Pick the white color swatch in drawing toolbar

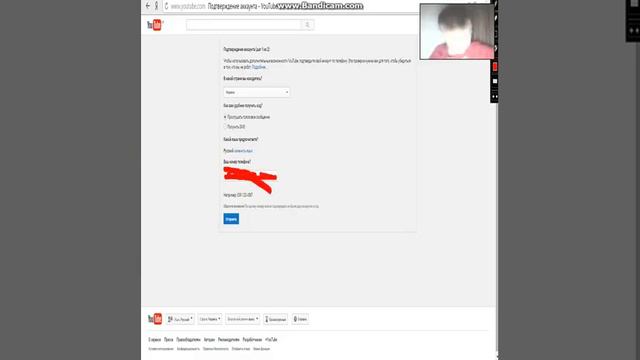click(495, 81)
